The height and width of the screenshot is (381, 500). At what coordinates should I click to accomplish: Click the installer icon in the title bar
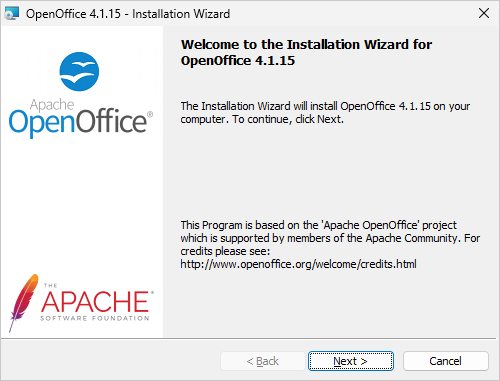(x=12, y=14)
